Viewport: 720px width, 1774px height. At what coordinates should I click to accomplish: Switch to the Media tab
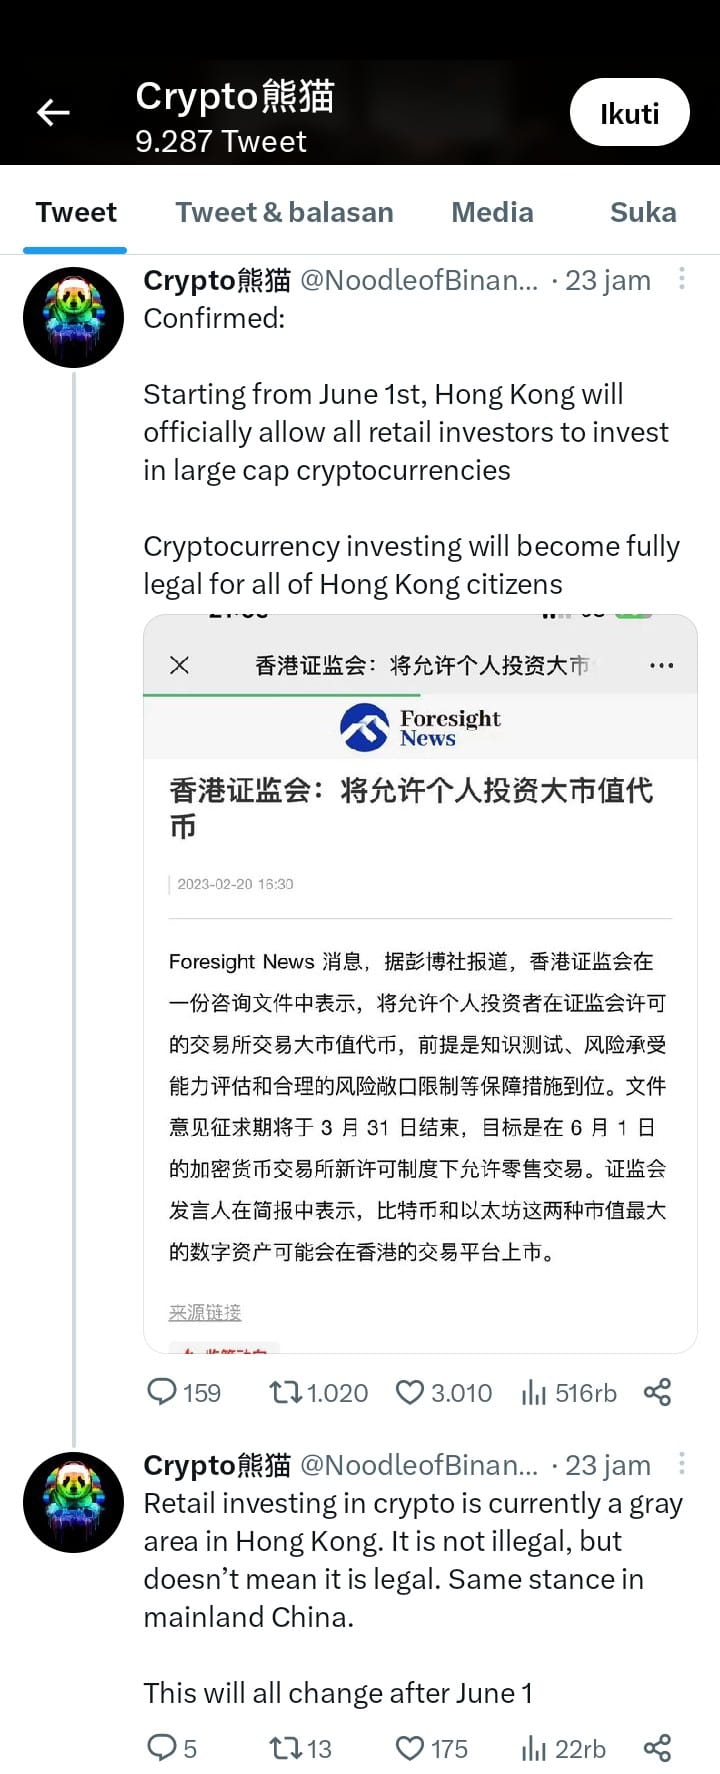click(492, 212)
